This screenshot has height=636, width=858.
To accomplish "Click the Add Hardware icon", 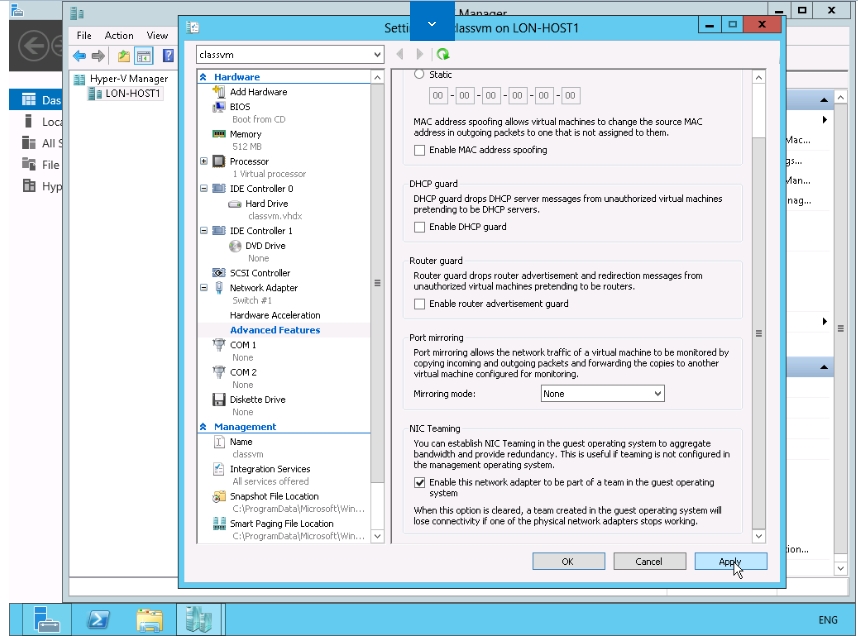I will click(219, 92).
